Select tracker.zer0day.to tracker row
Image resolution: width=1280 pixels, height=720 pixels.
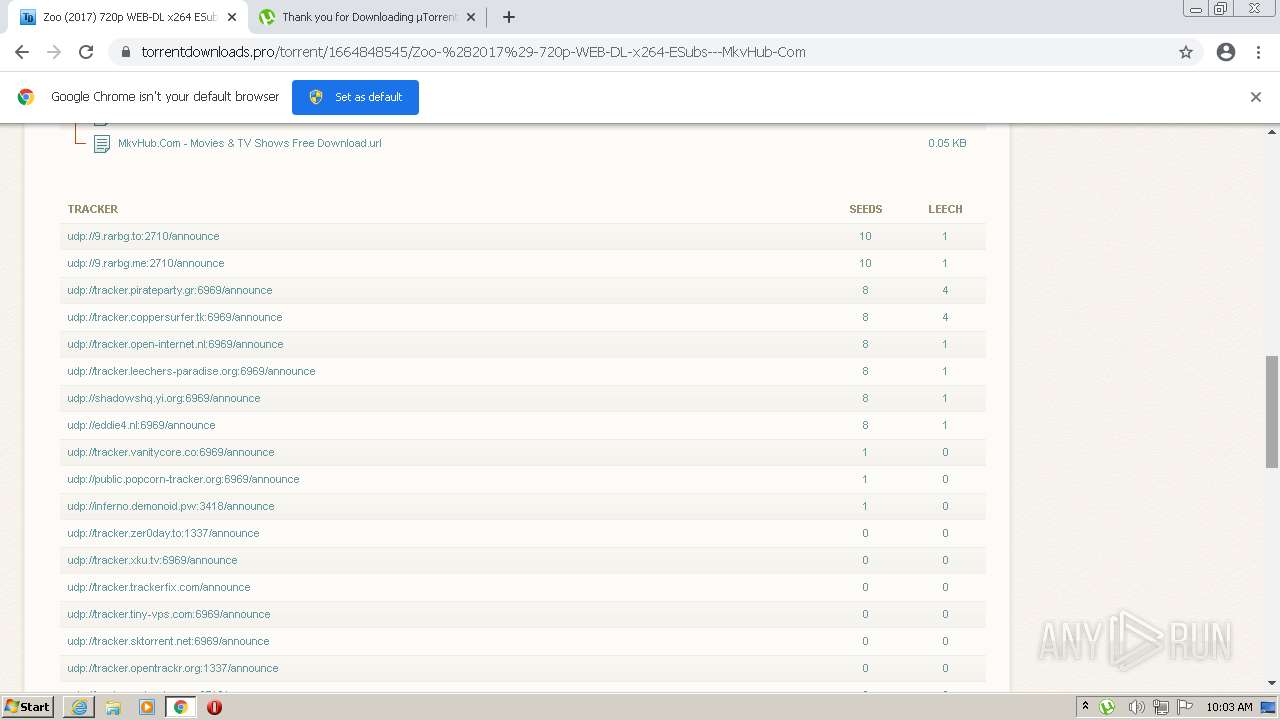(x=523, y=533)
